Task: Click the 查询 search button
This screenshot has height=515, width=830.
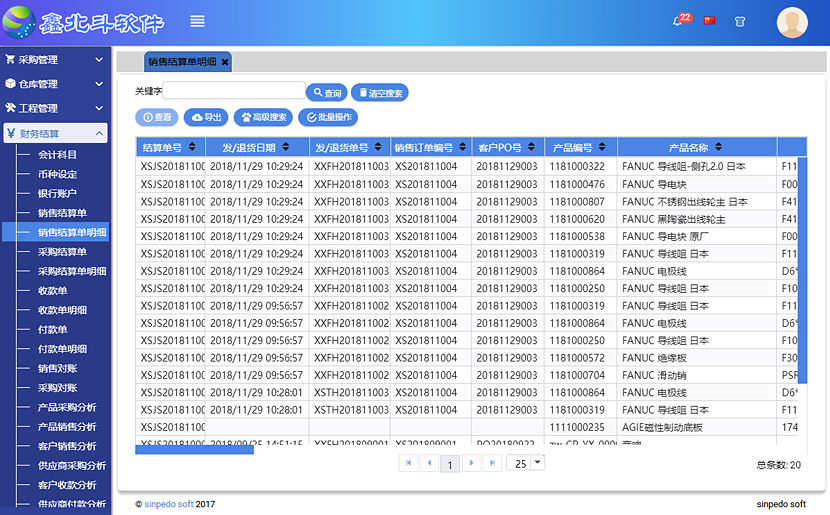Action: [x=326, y=93]
